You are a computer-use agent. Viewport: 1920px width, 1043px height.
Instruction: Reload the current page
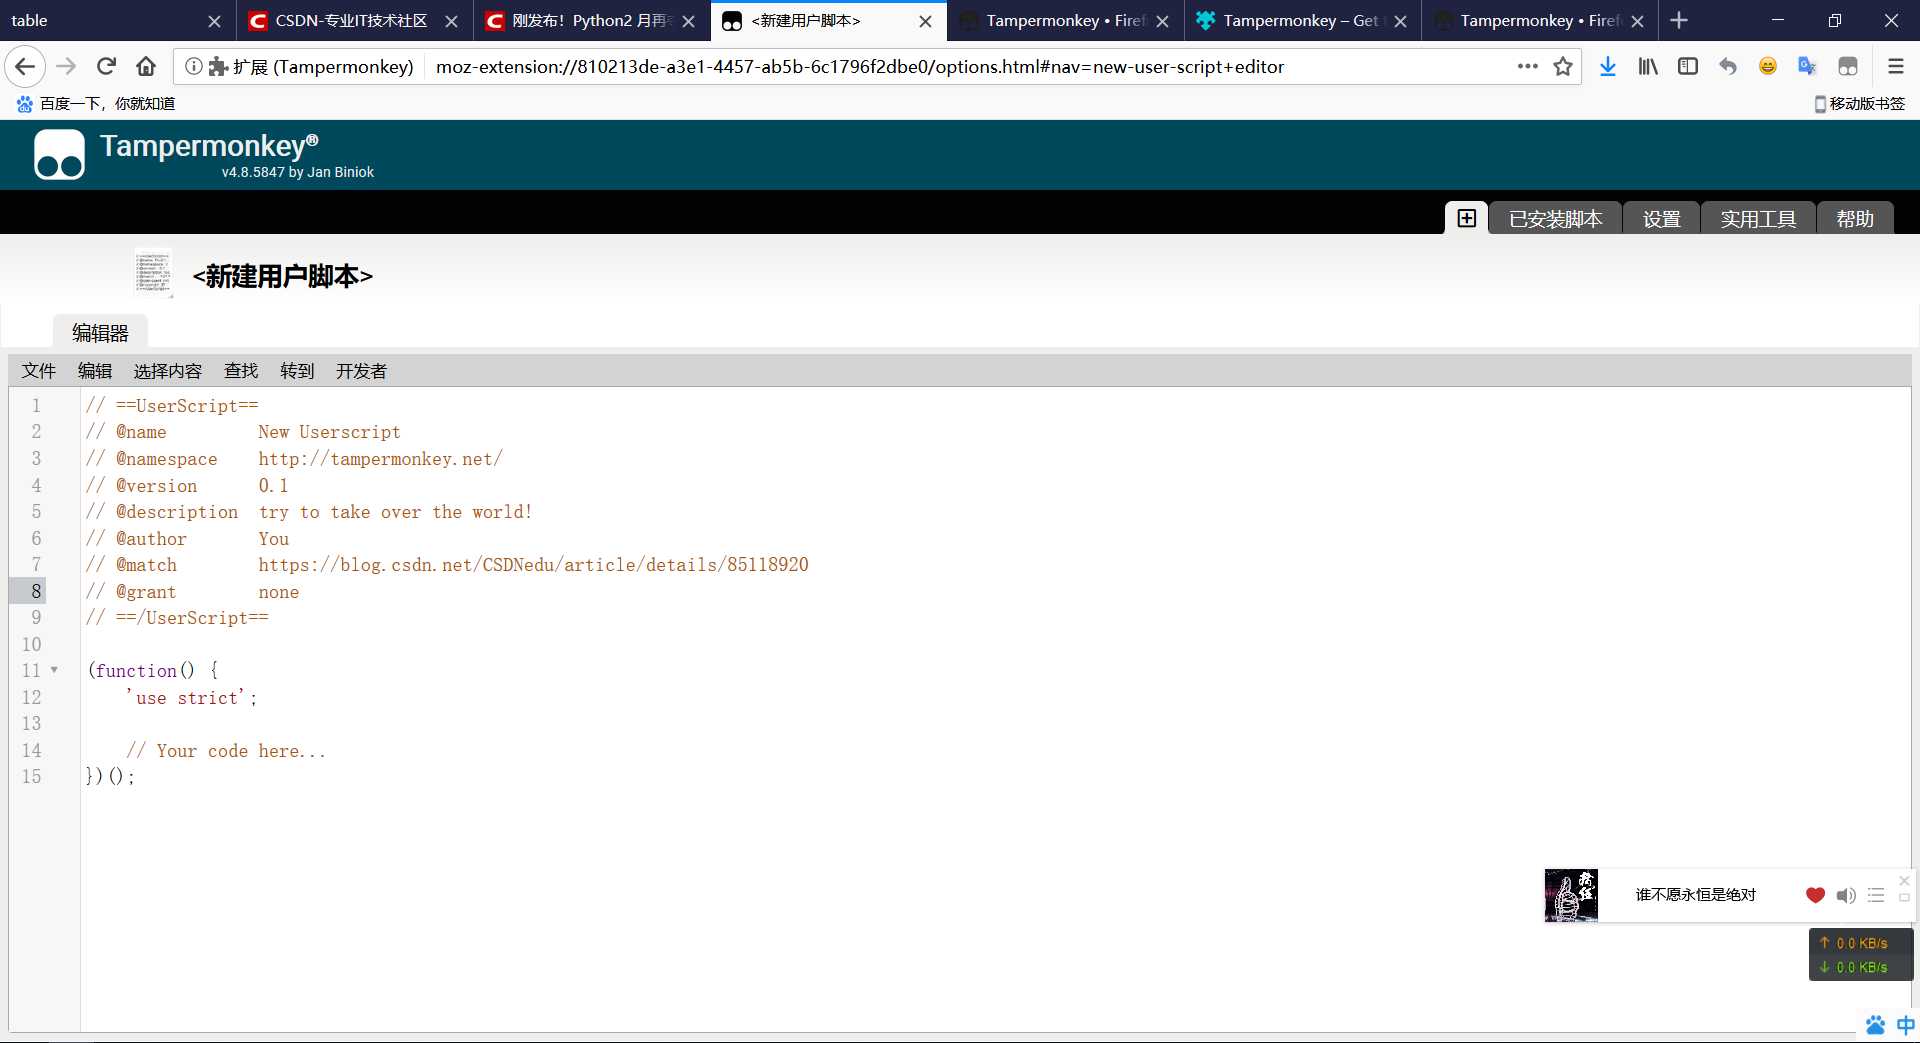(x=106, y=67)
